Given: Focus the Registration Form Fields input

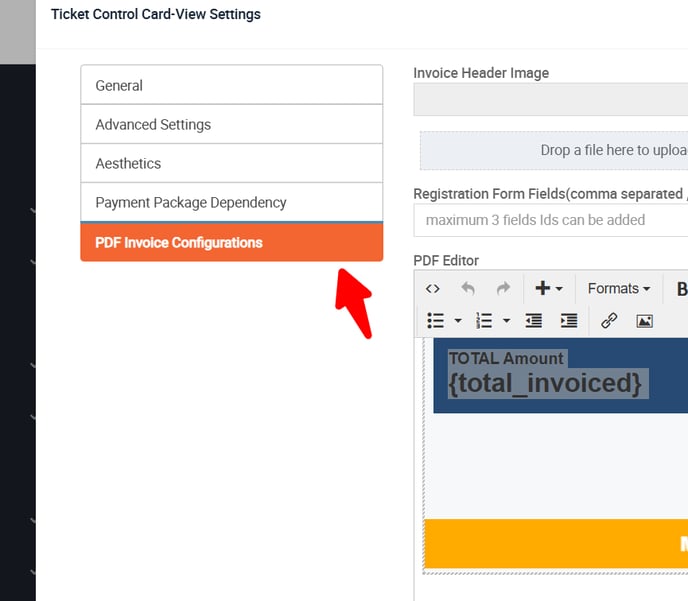Looking at the screenshot, I should (x=551, y=220).
